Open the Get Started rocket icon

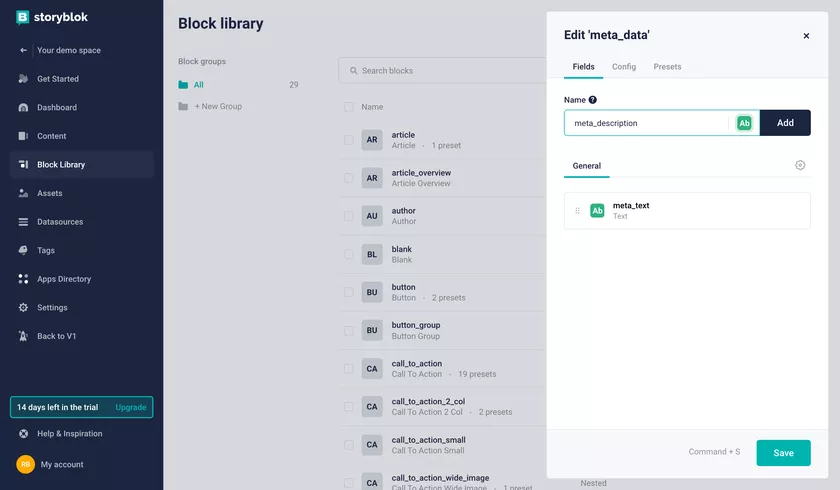23,79
